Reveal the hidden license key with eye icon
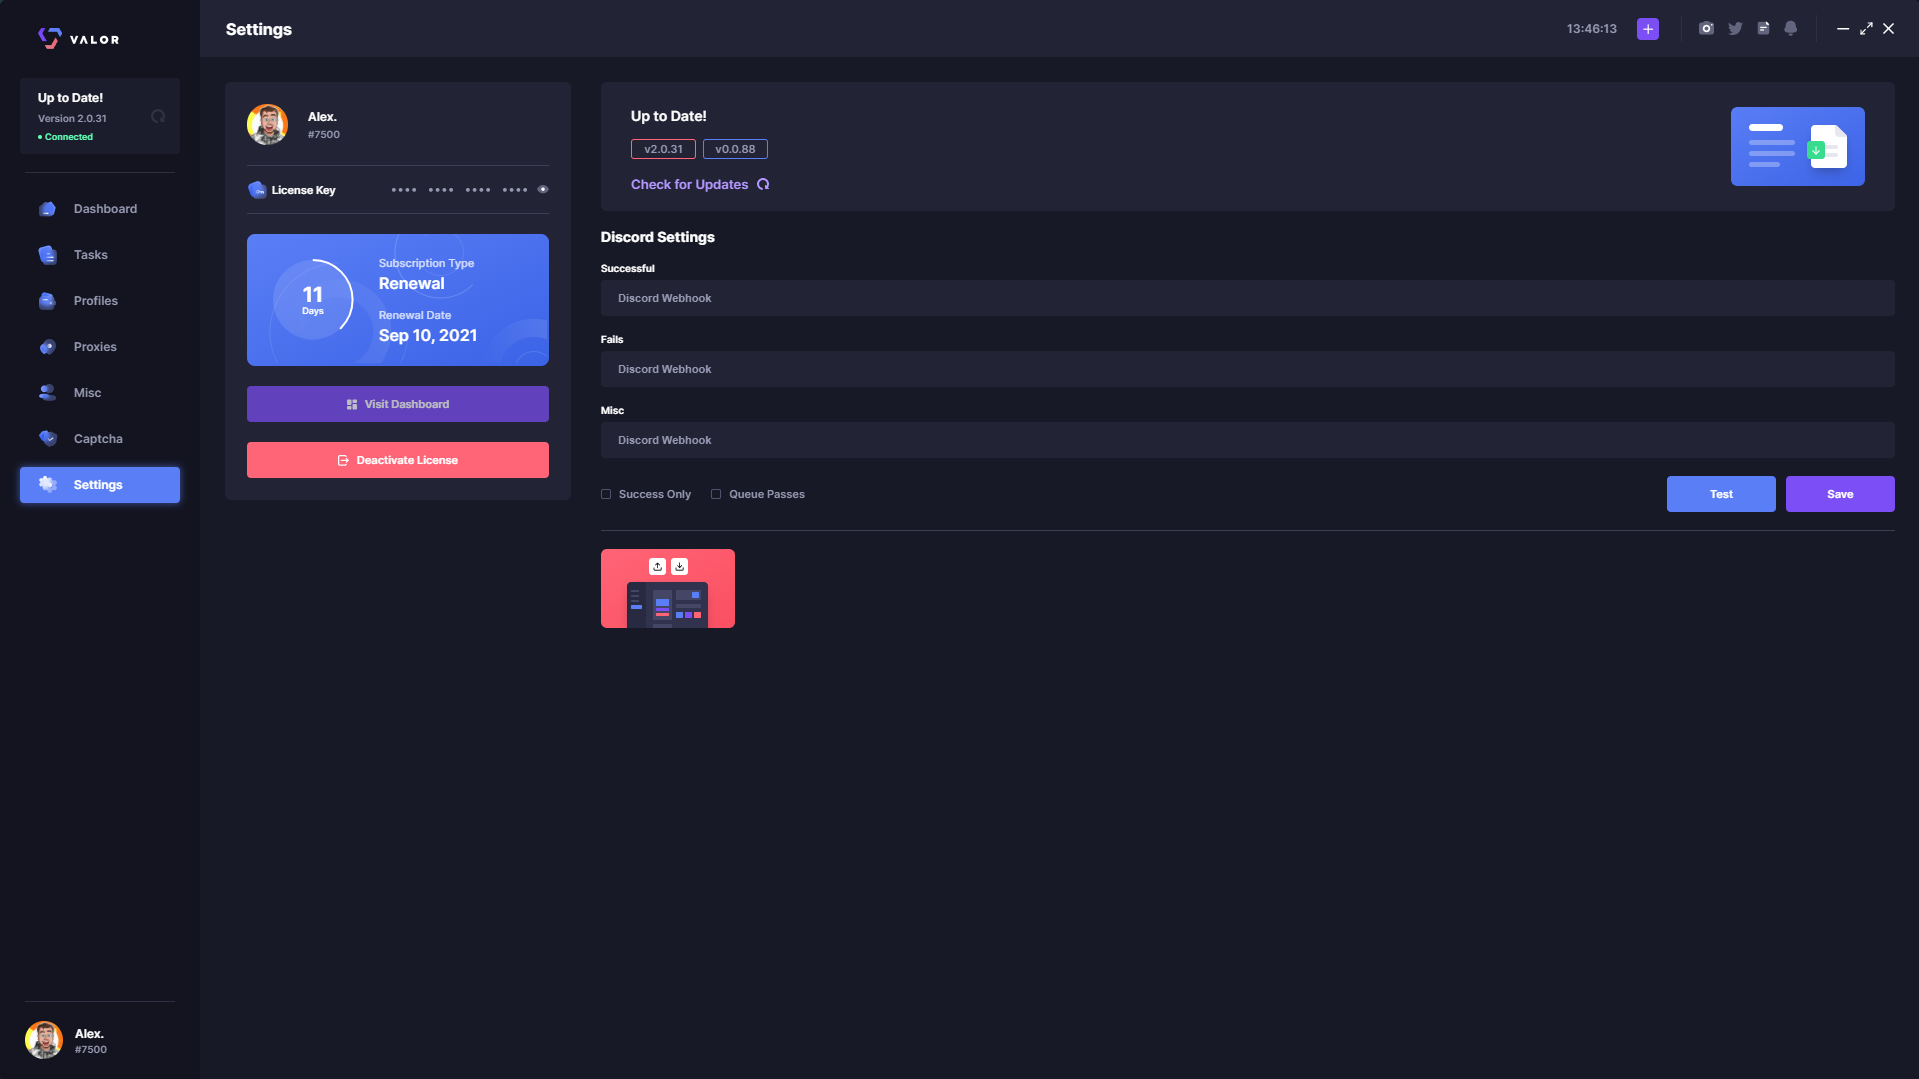The image size is (1919, 1079). (x=543, y=190)
